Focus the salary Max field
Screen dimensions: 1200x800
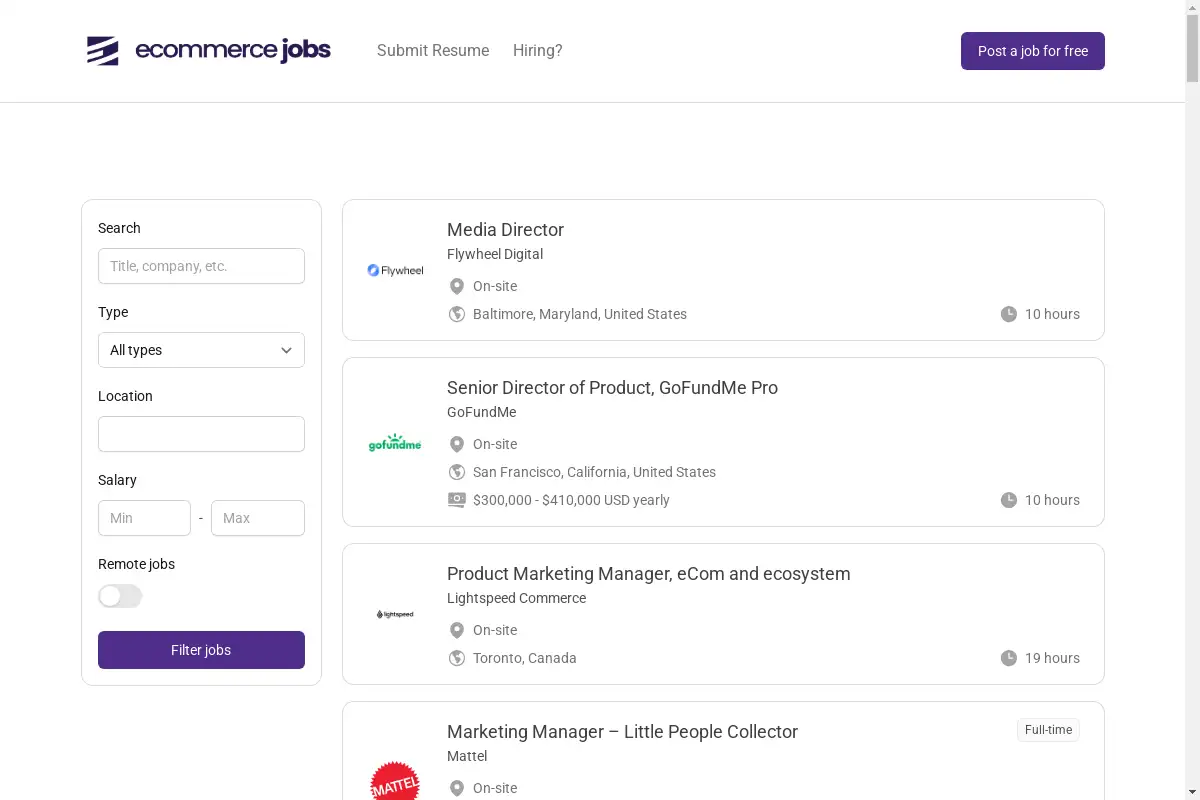[258, 518]
